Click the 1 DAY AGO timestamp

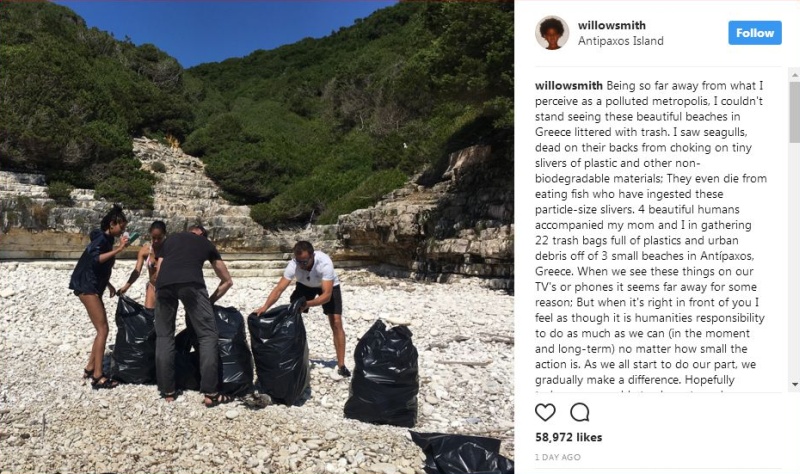click(558, 457)
